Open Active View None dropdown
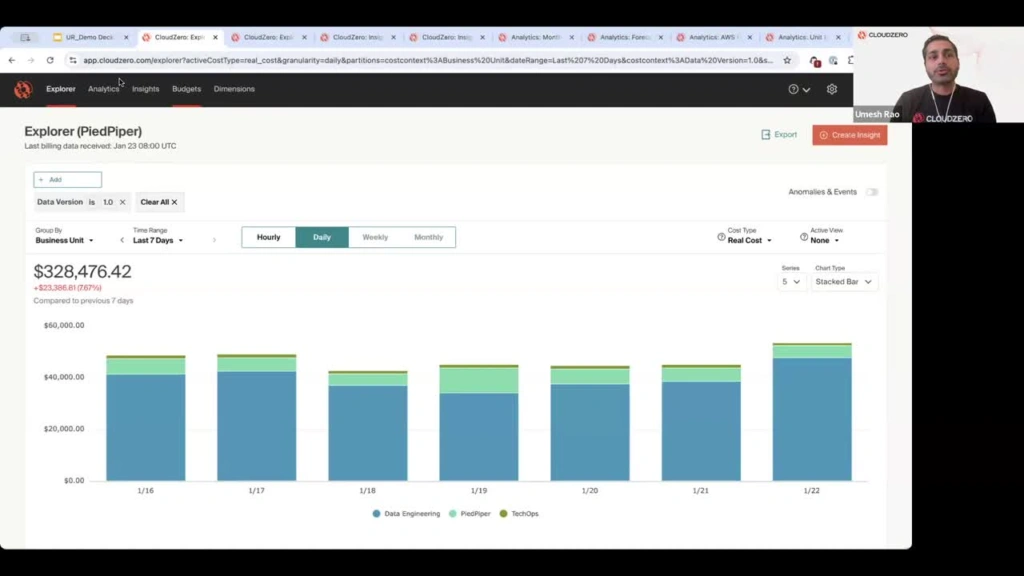The height and width of the screenshot is (576, 1024). coord(825,240)
